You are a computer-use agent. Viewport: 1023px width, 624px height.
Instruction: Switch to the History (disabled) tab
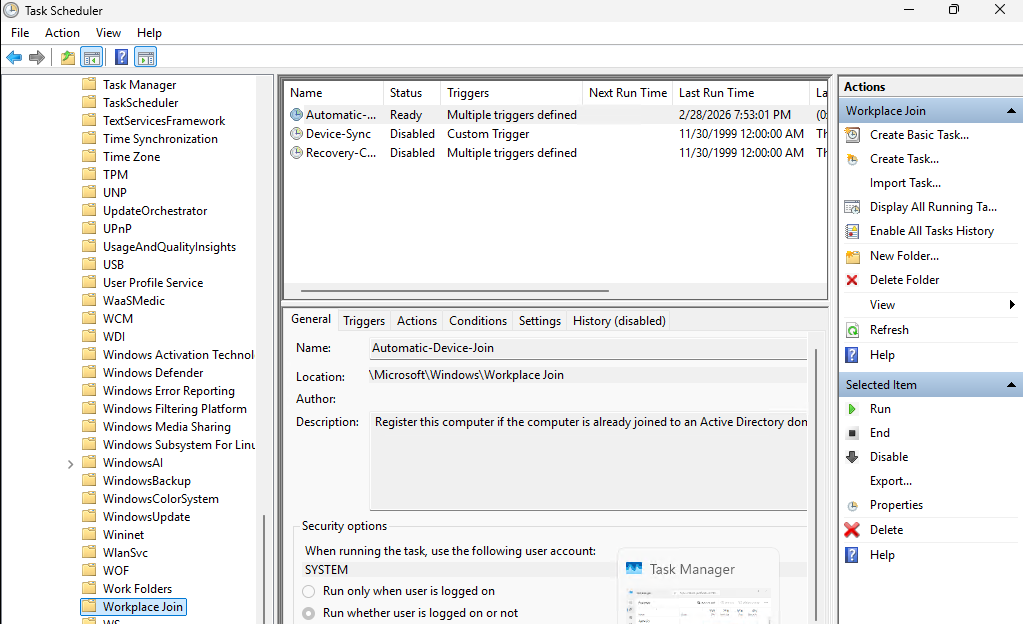tap(619, 321)
